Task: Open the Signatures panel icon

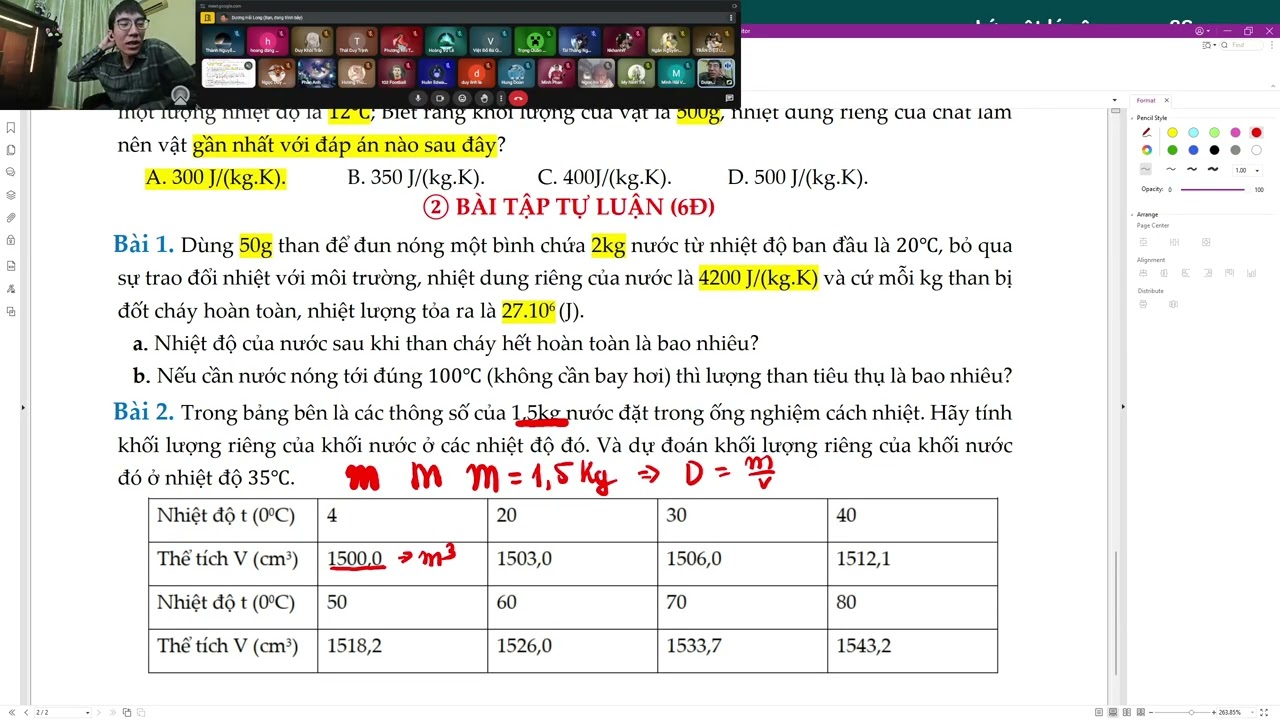Action: point(11,289)
